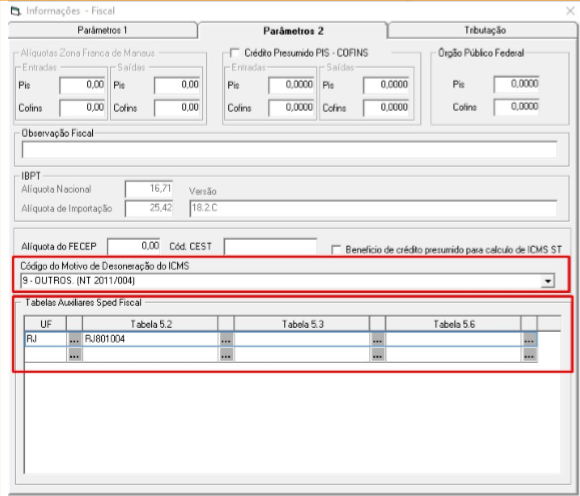Viewport: 580px width, 496px height.
Task: Open Tabela 5.3 lookup in empty second row
Action: (377, 355)
